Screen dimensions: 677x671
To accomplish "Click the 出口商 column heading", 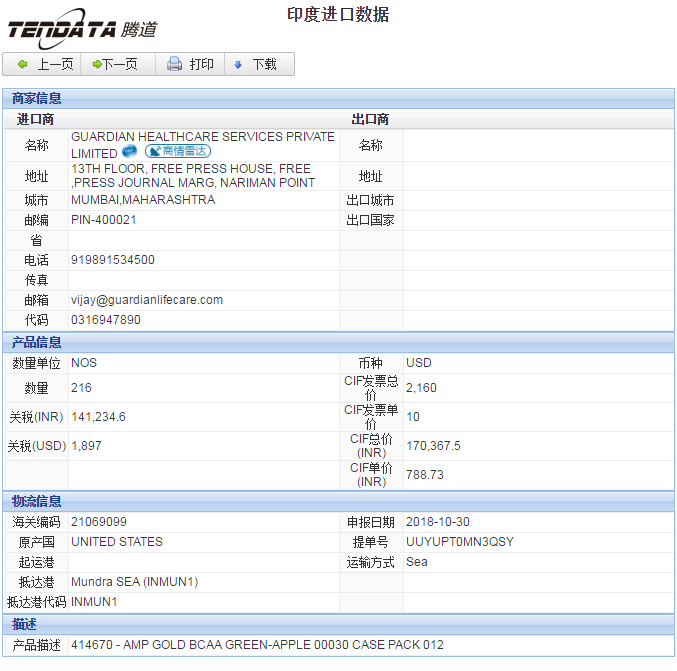I will tap(370, 119).
